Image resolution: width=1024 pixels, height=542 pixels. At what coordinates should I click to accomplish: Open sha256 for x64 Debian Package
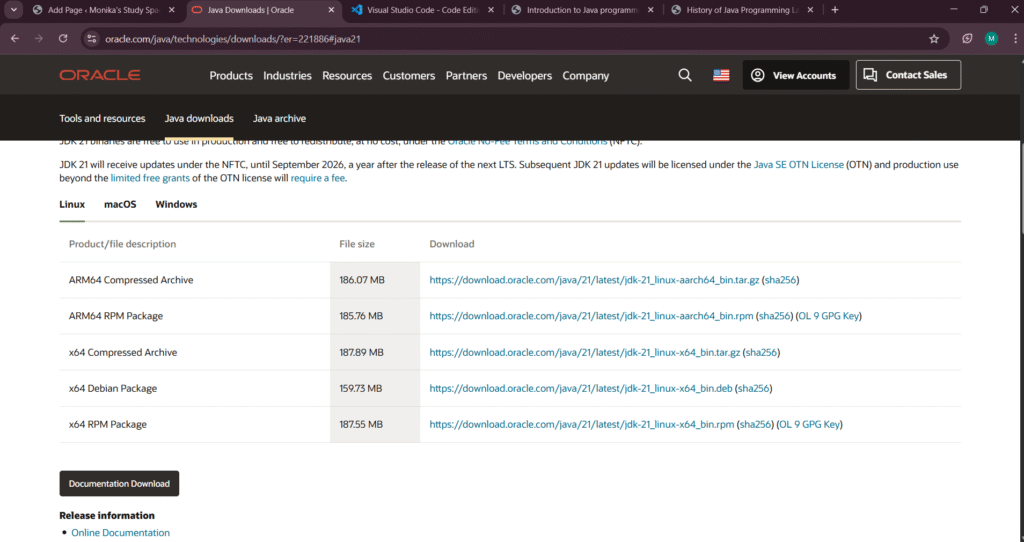point(754,389)
